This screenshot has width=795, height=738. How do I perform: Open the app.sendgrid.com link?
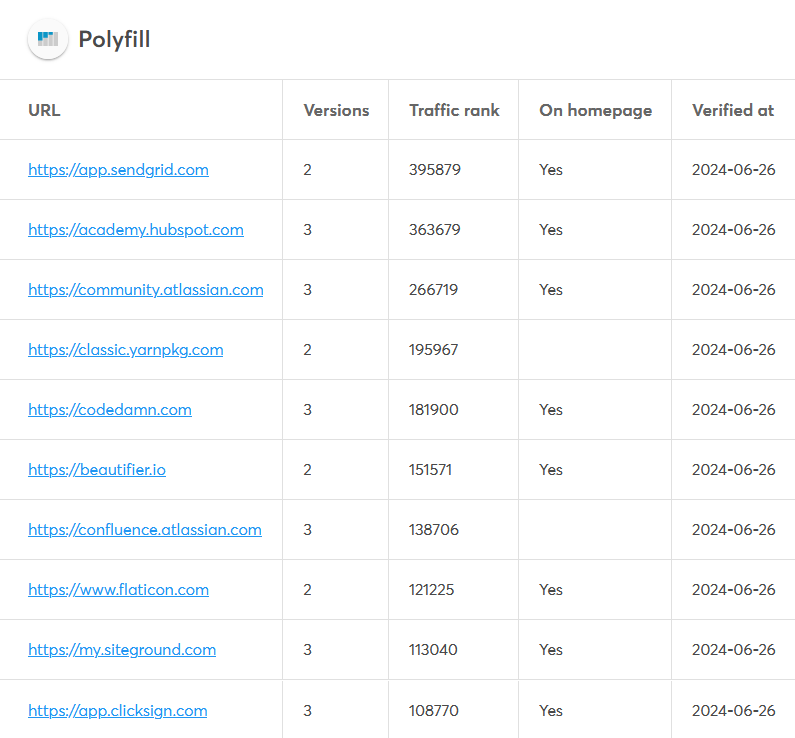118,170
